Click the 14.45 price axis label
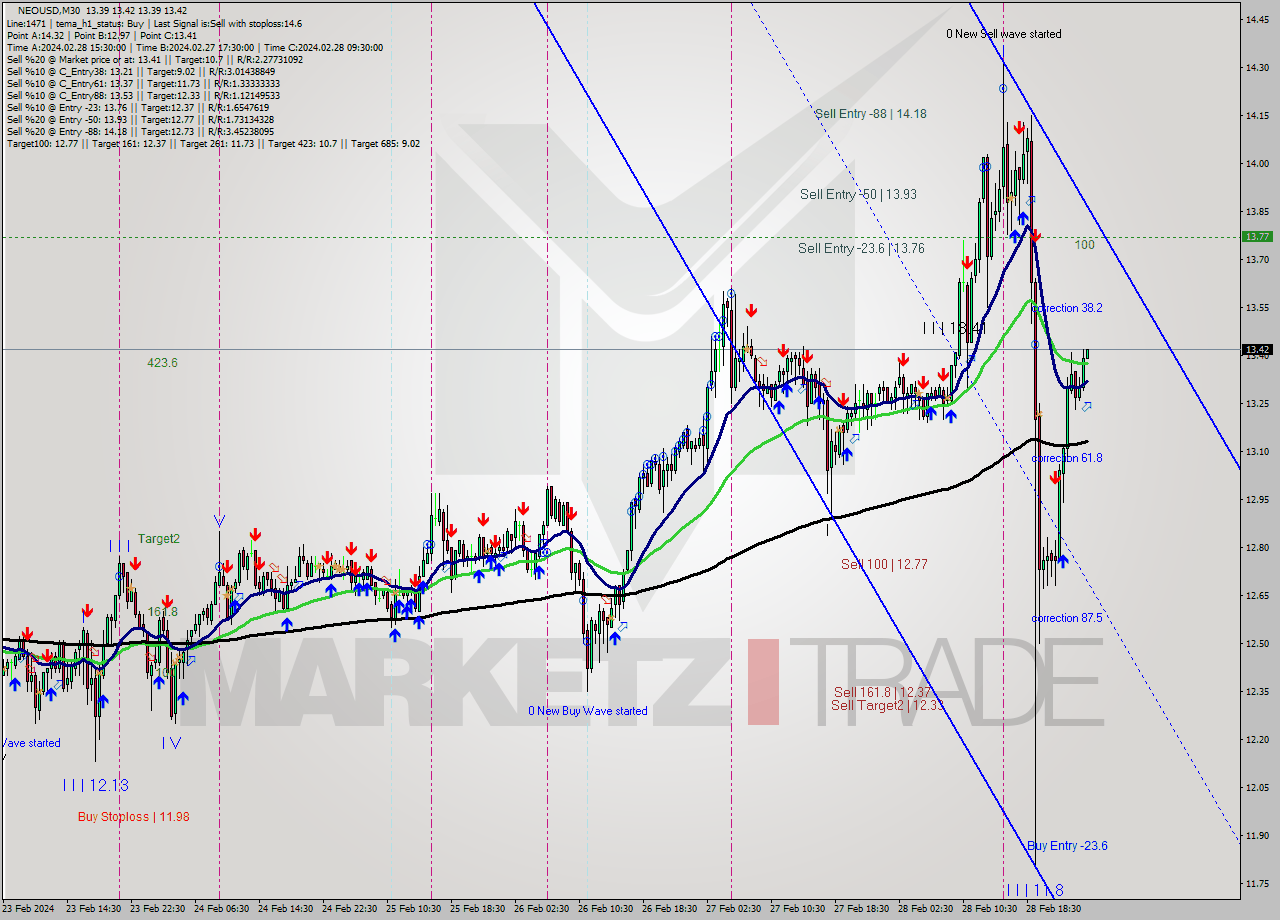The width and height of the screenshot is (1280, 920). (1256, 19)
